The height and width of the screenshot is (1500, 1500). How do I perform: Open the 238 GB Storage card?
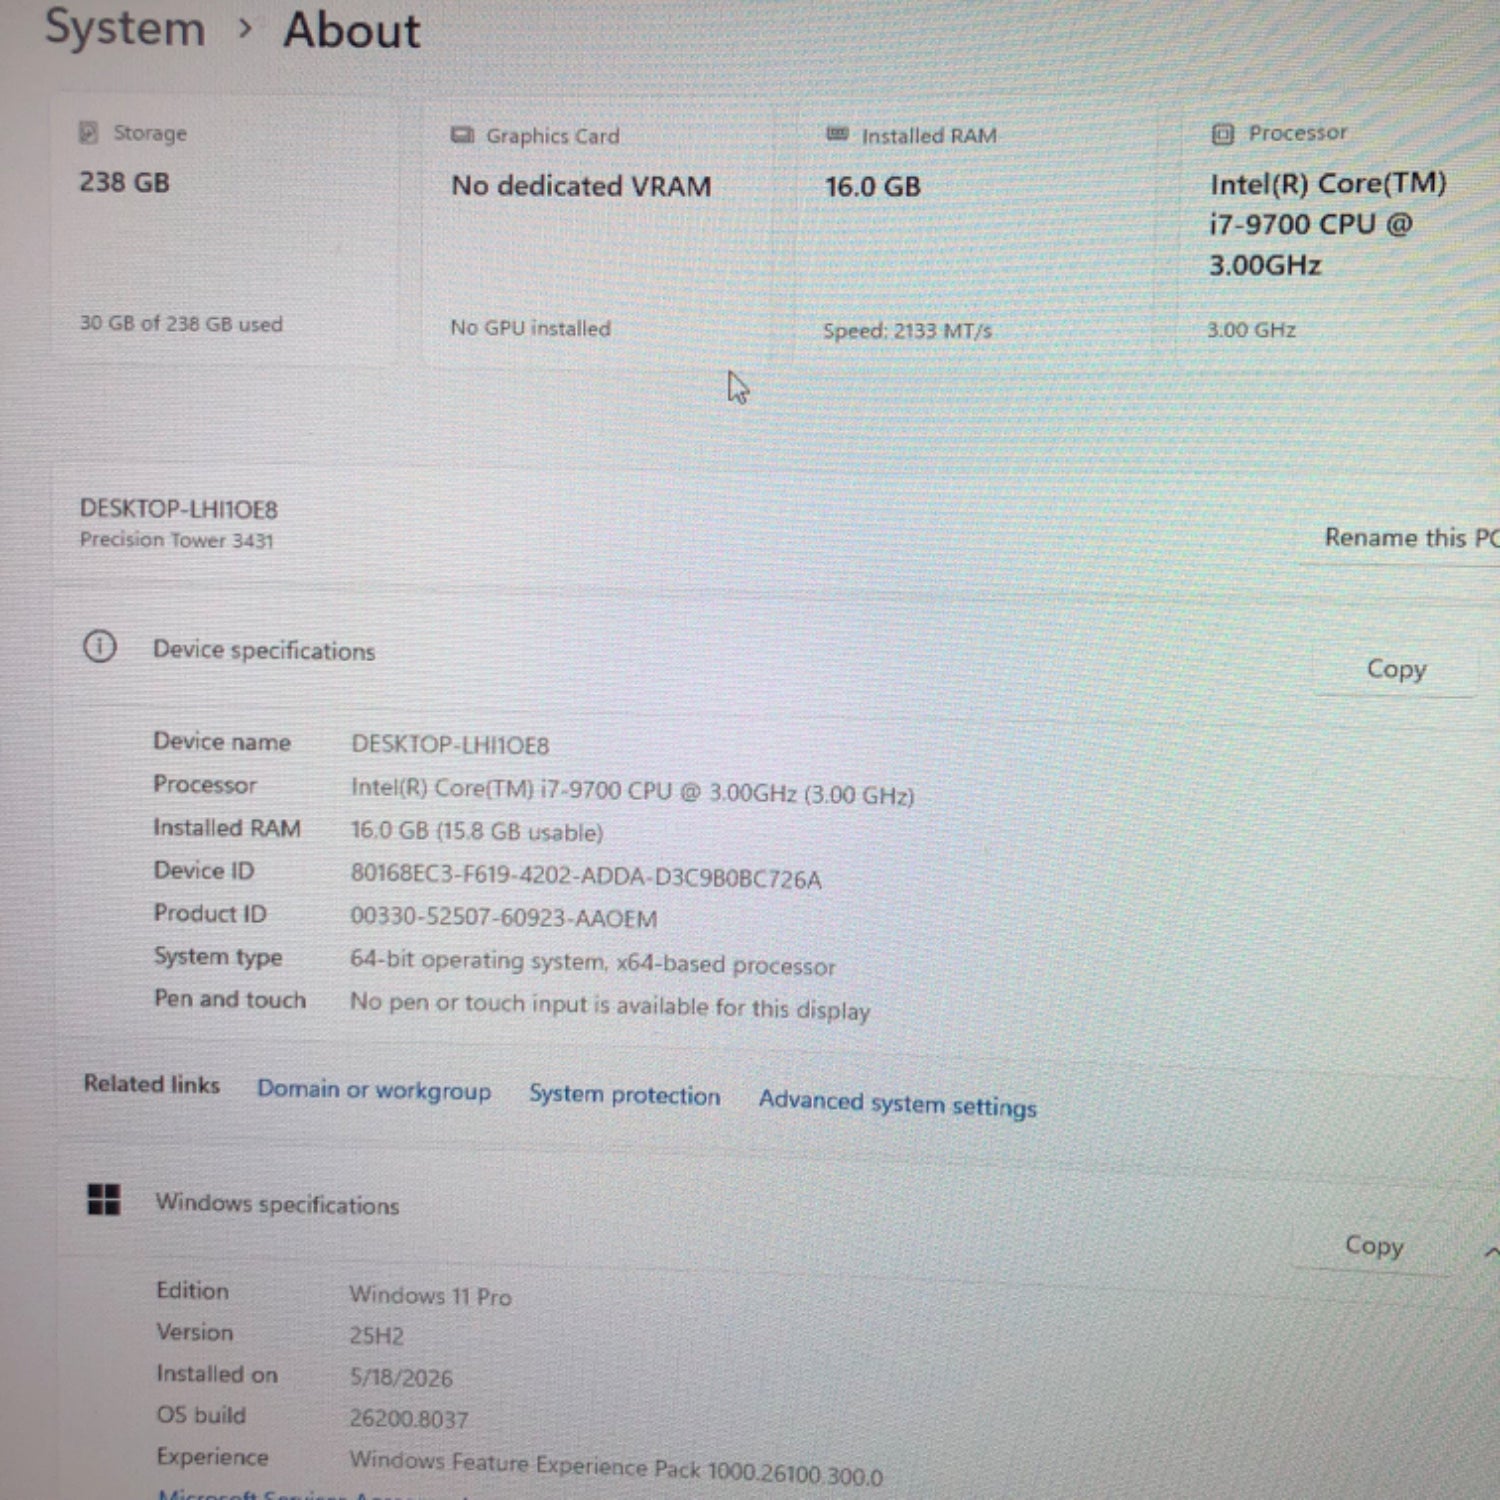pos(224,228)
